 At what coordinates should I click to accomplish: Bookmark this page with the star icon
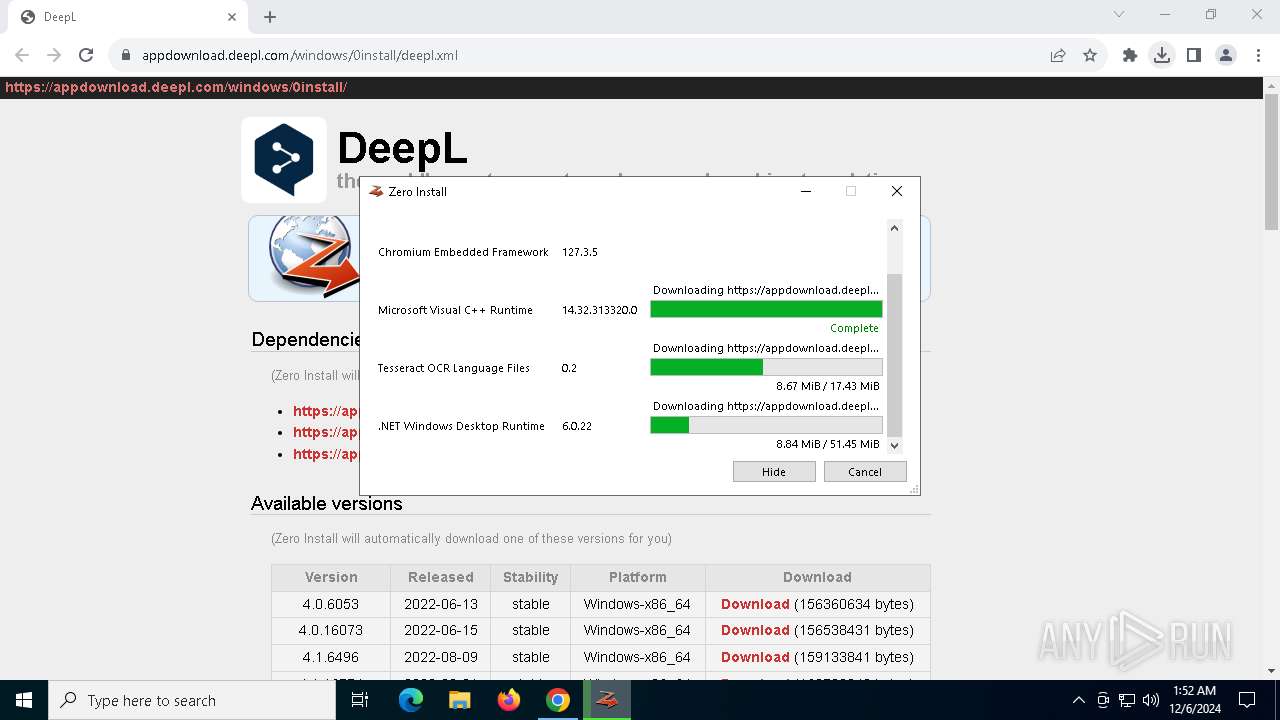pos(1090,55)
